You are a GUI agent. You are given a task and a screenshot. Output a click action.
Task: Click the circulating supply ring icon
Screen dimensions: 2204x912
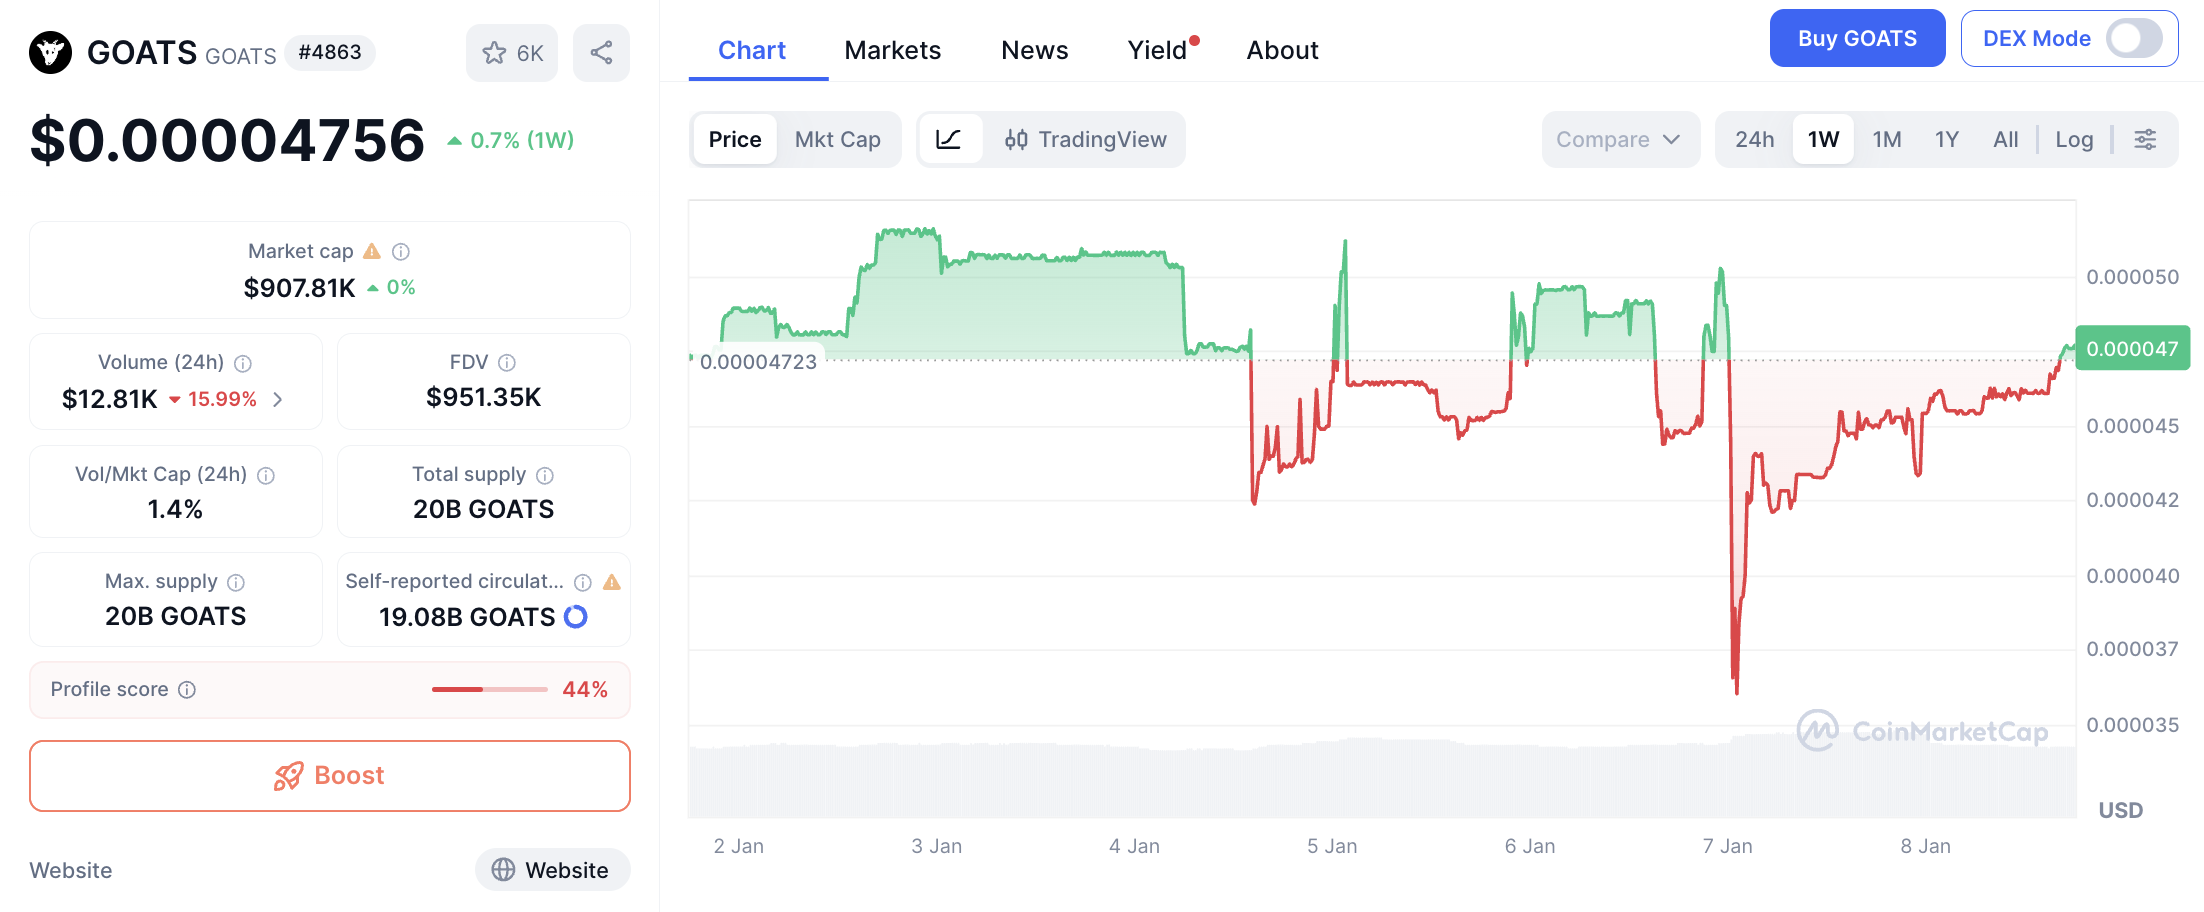(x=576, y=617)
